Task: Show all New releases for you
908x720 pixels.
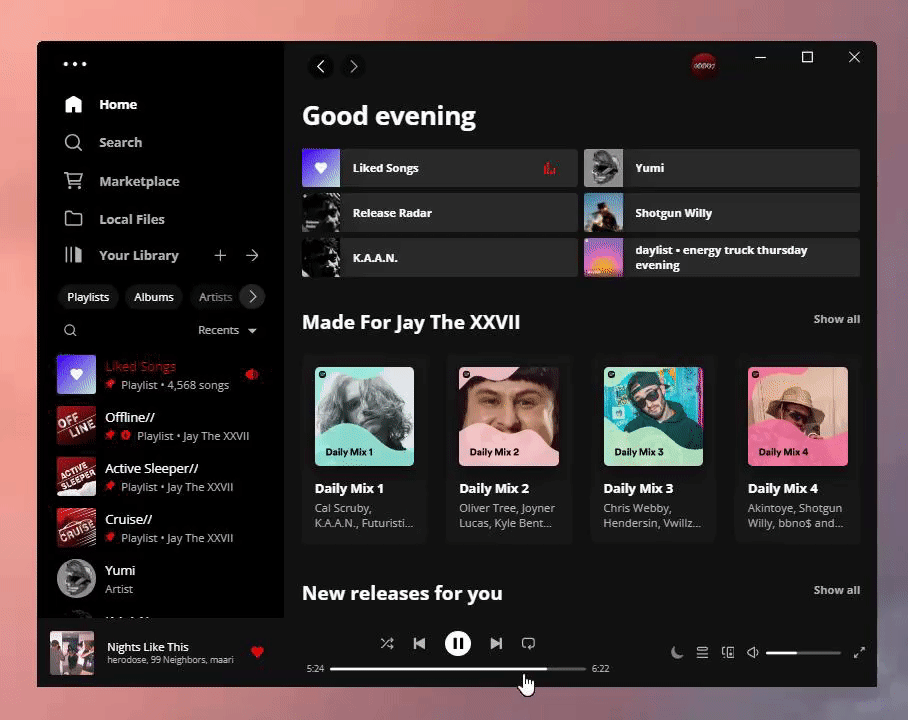Action: click(836, 590)
